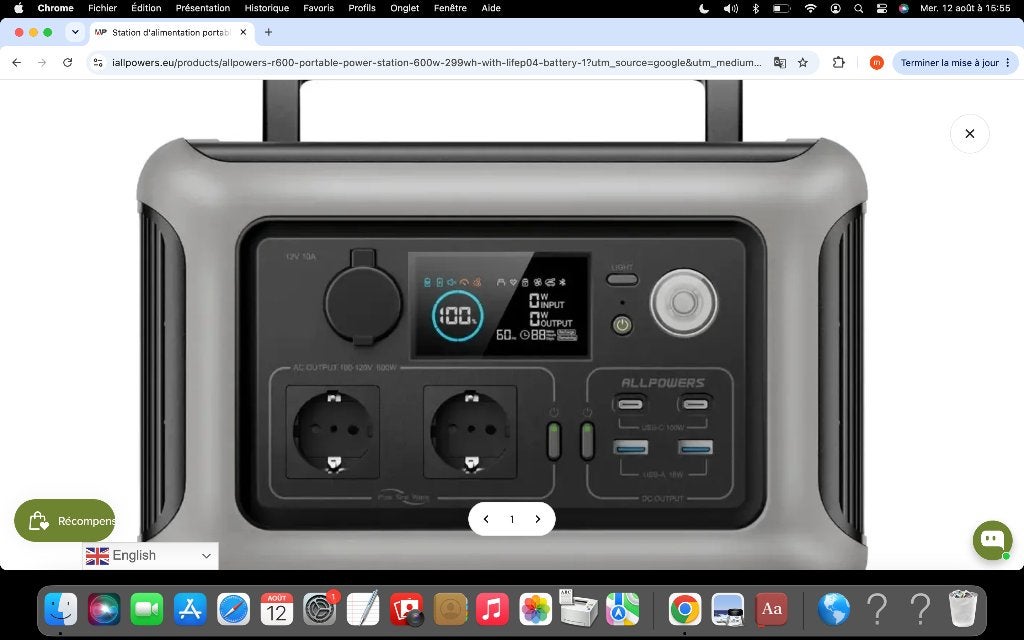Bookmark this page with the star
The width and height of the screenshot is (1024, 640).
tap(803, 63)
